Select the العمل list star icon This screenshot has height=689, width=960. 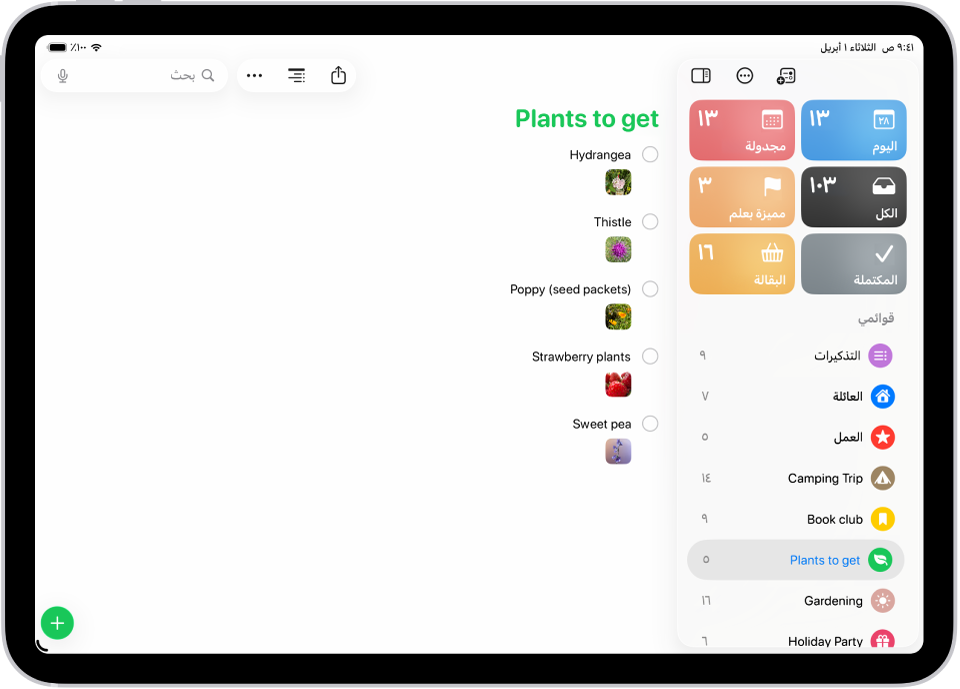tap(882, 437)
